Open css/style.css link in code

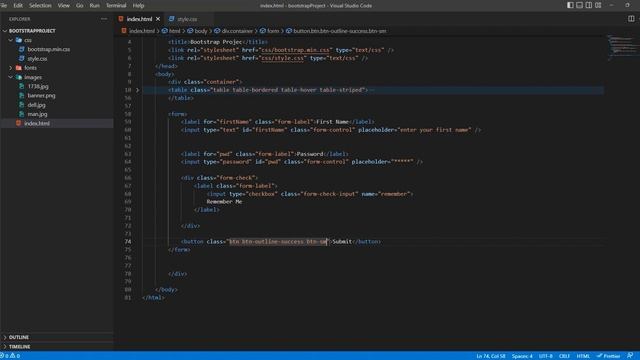pyautogui.click(x=282, y=58)
